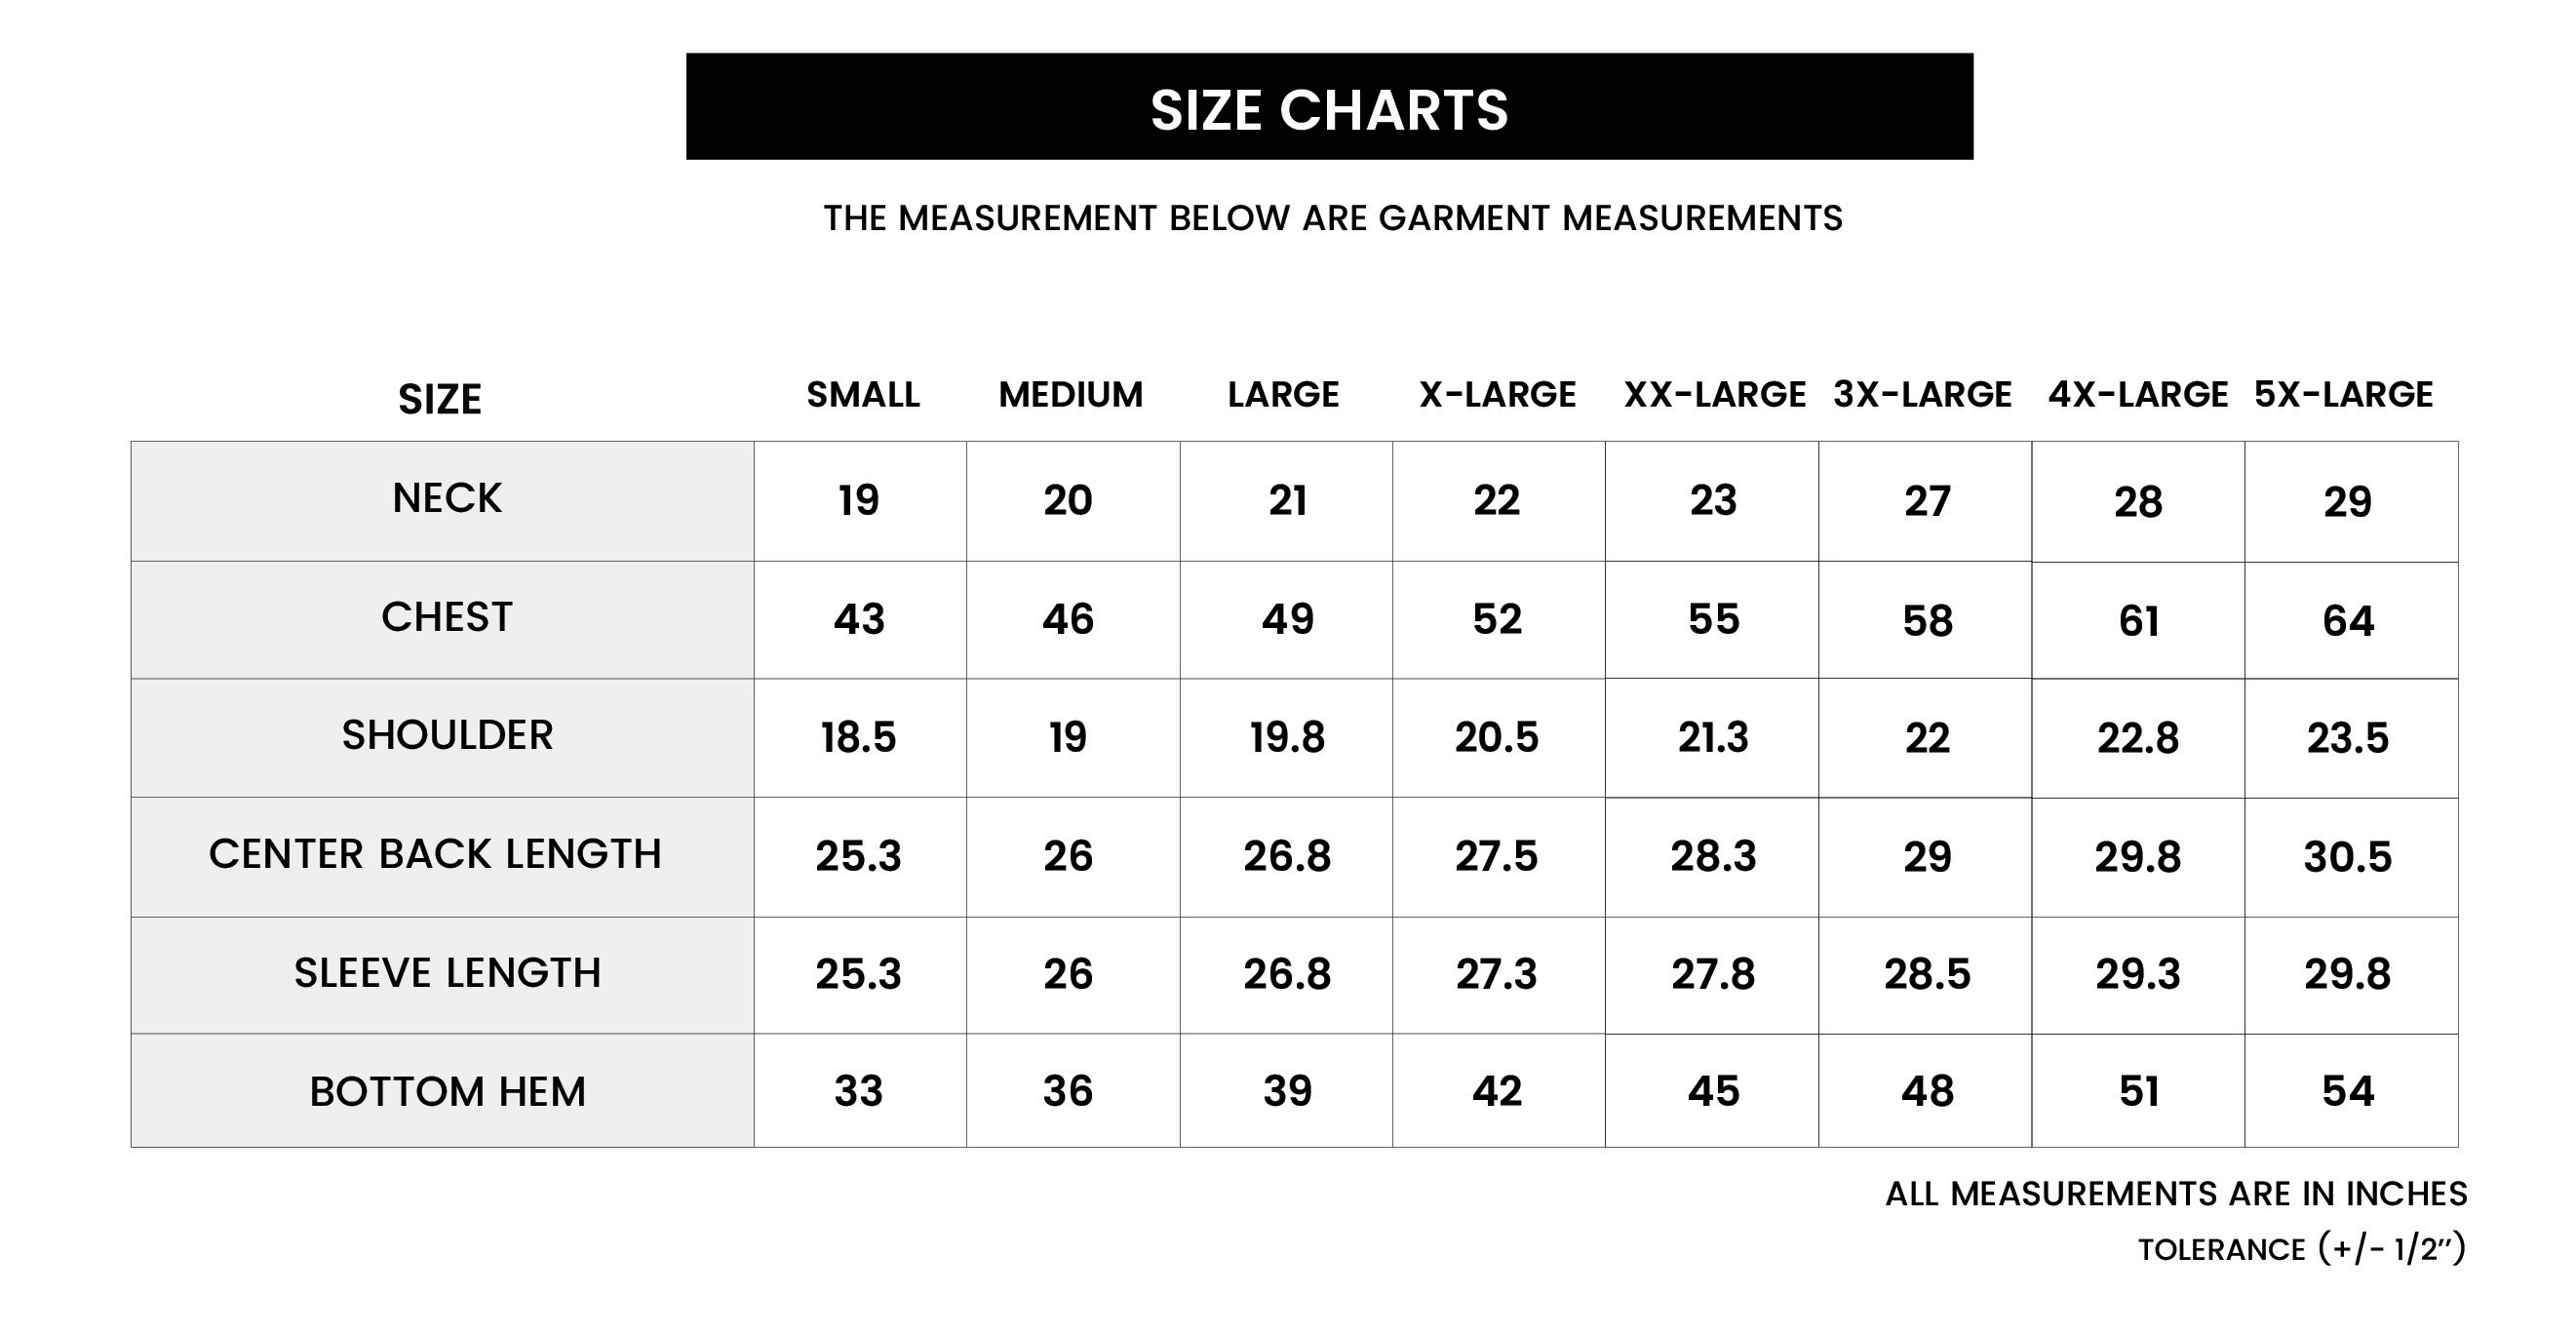2576x1334 pixels.
Task: Click the SIZE heading above row labels
Action: [x=440, y=400]
